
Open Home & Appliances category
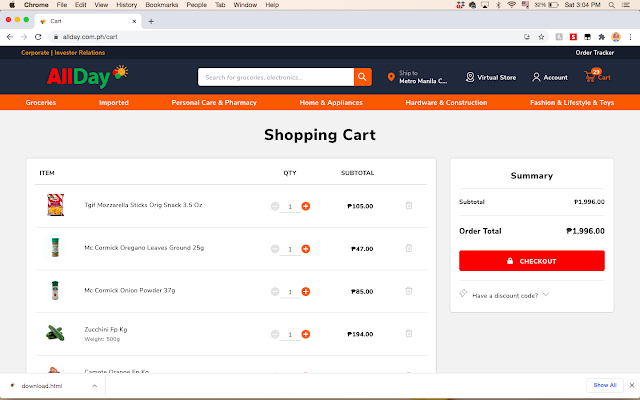331,102
